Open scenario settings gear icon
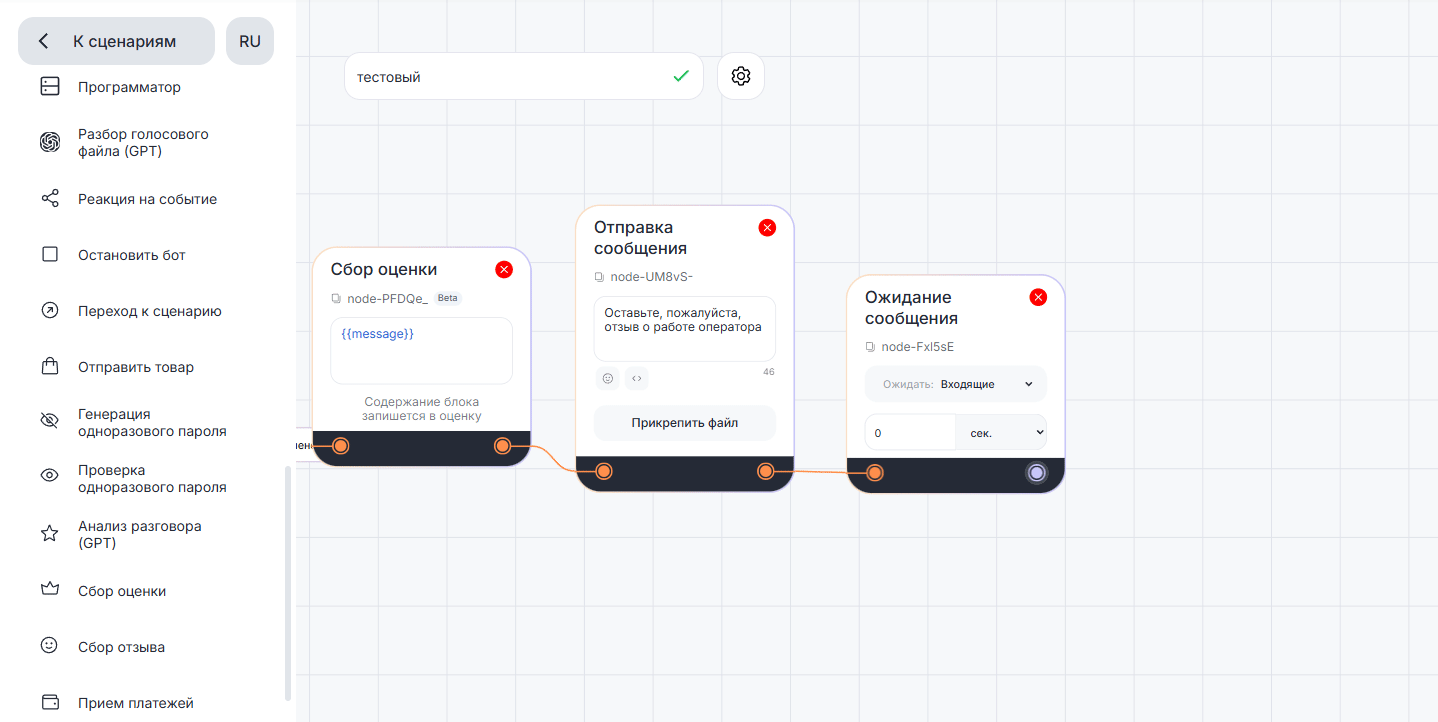This screenshot has height=722, width=1438. coord(741,76)
